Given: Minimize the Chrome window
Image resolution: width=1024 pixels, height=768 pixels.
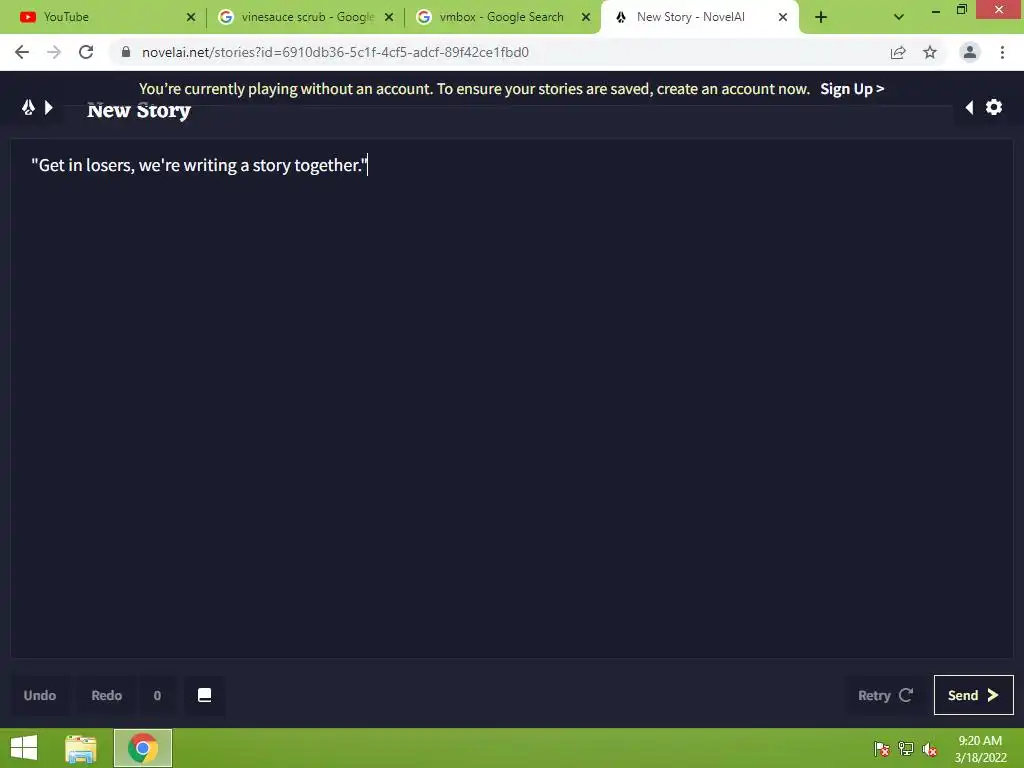Looking at the screenshot, I should 936,10.
